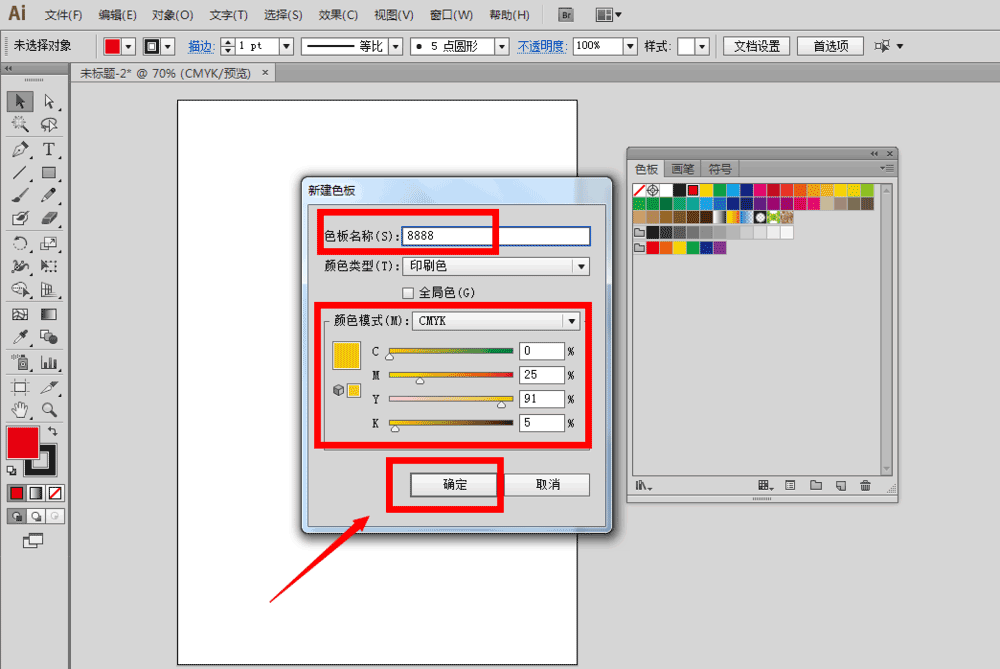The width and height of the screenshot is (1000, 669).
Task: Select the Gradient tool
Action: click(48, 314)
